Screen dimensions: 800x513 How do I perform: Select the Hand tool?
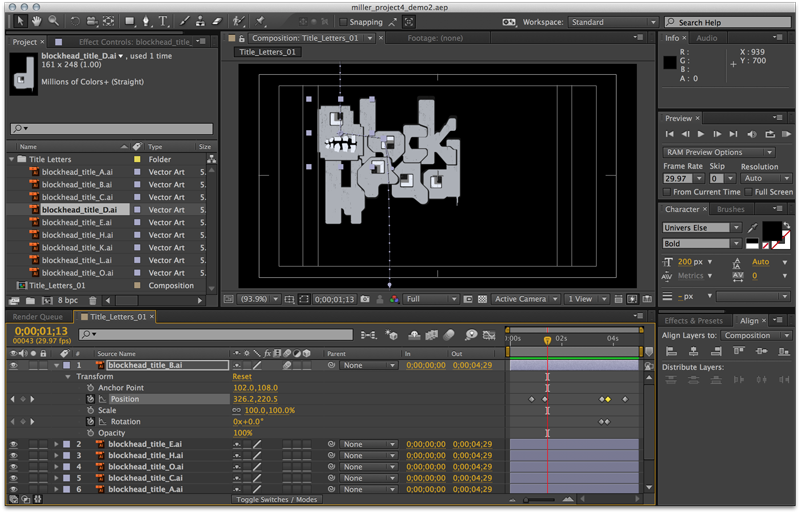[x=37, y=21]
